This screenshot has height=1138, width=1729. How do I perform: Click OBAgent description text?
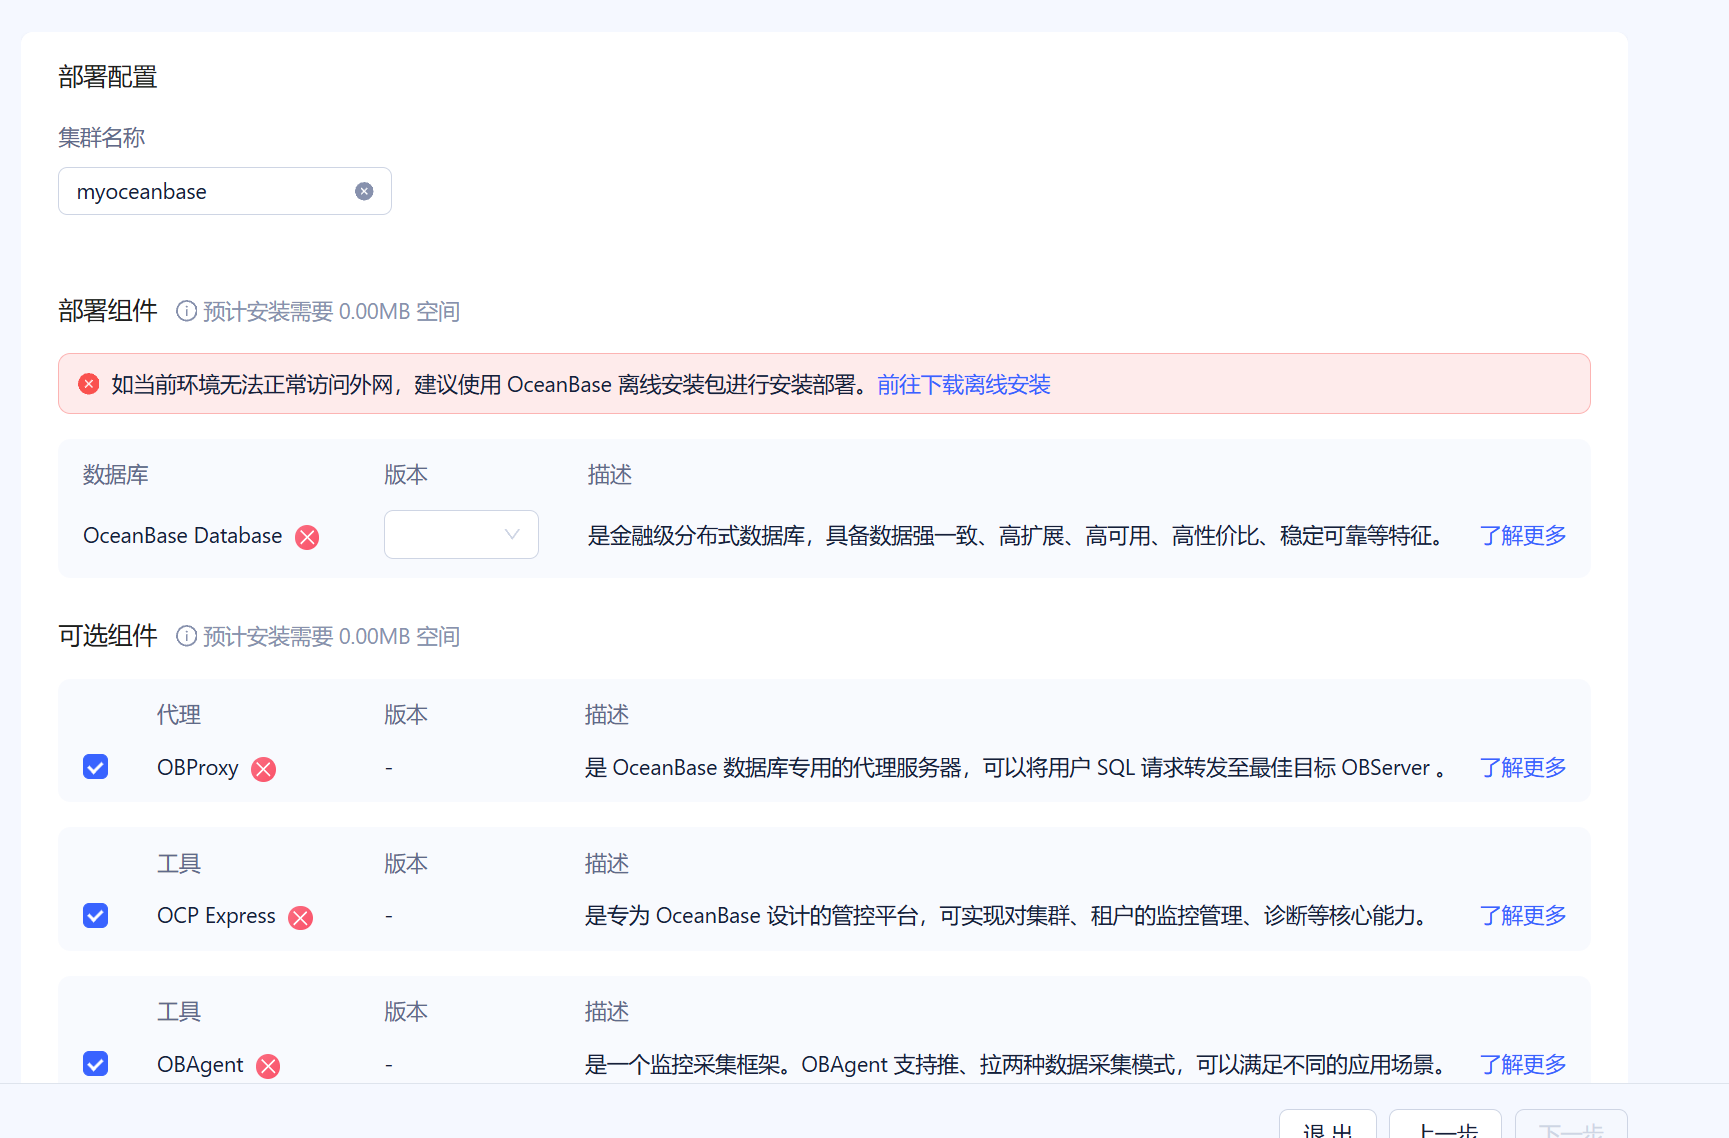click(x=1018, y=1065)
